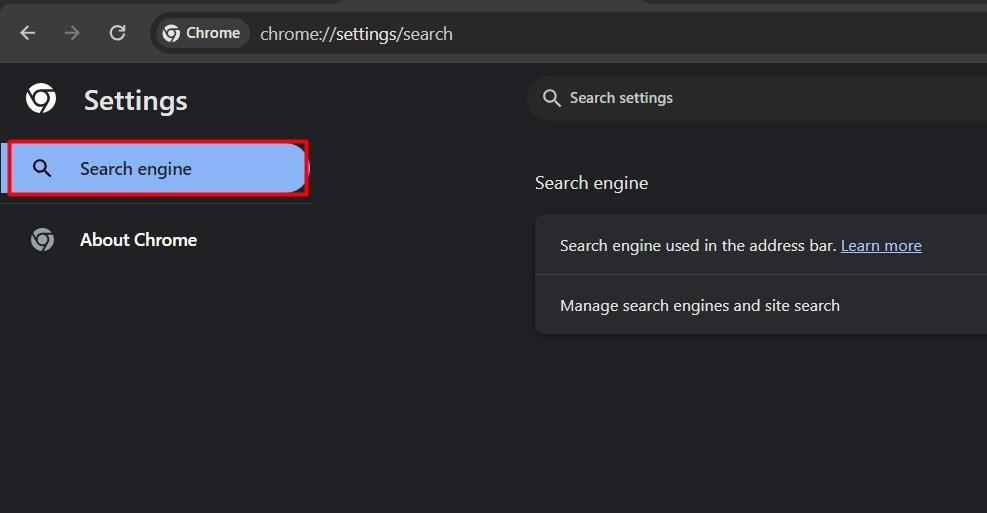Click magnifier icon in Search engine sidebar item

[x=42, y=168]
